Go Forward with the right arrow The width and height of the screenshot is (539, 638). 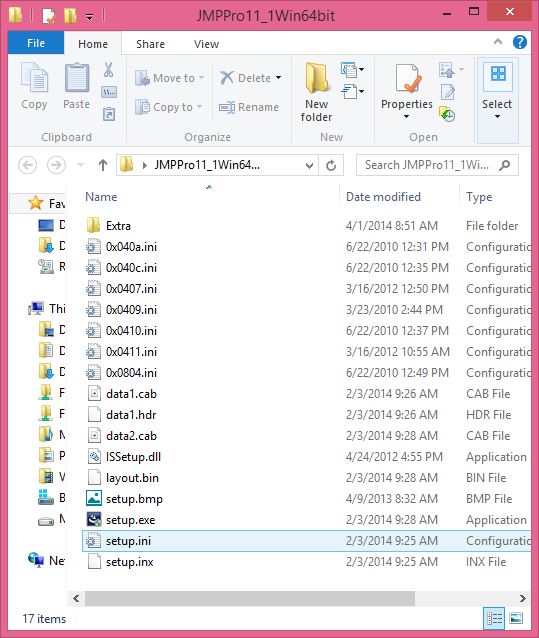pyautogui.click(x=56, y=165)
